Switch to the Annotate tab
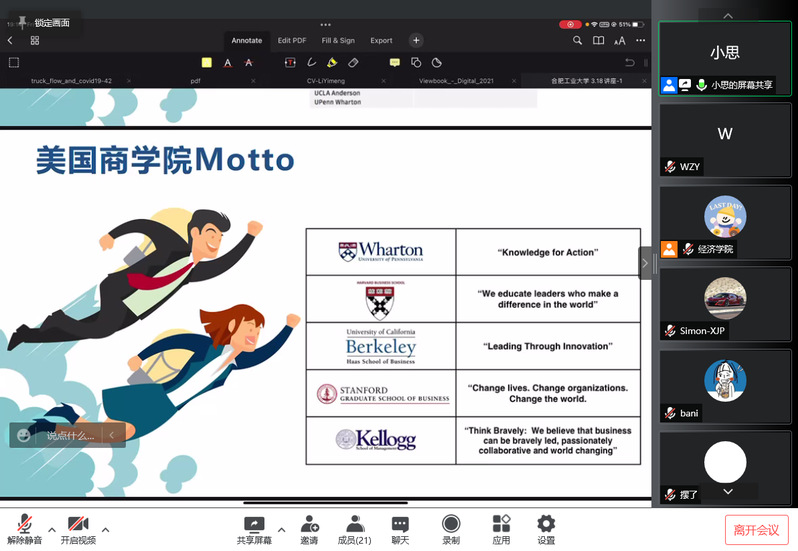 [x=246, y=40]
